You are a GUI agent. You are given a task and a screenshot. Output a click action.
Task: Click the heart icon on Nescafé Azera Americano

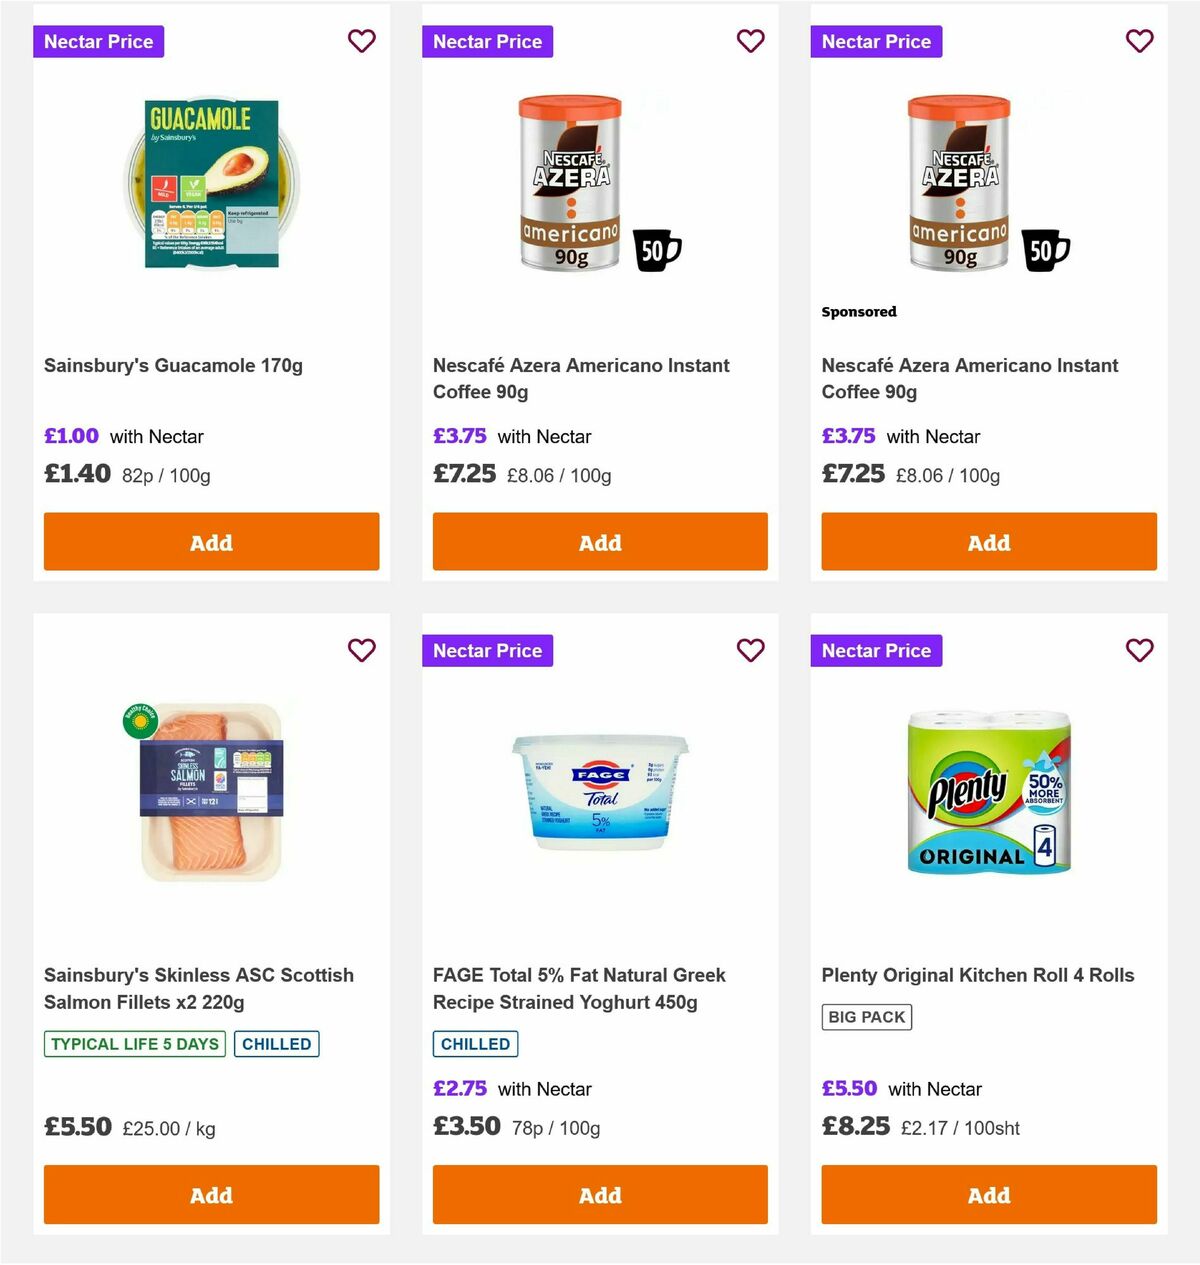tap(750, 41)
